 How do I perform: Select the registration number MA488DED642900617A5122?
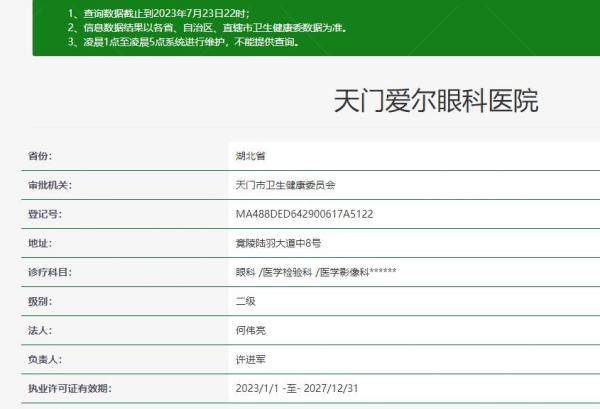coord(303,214)
